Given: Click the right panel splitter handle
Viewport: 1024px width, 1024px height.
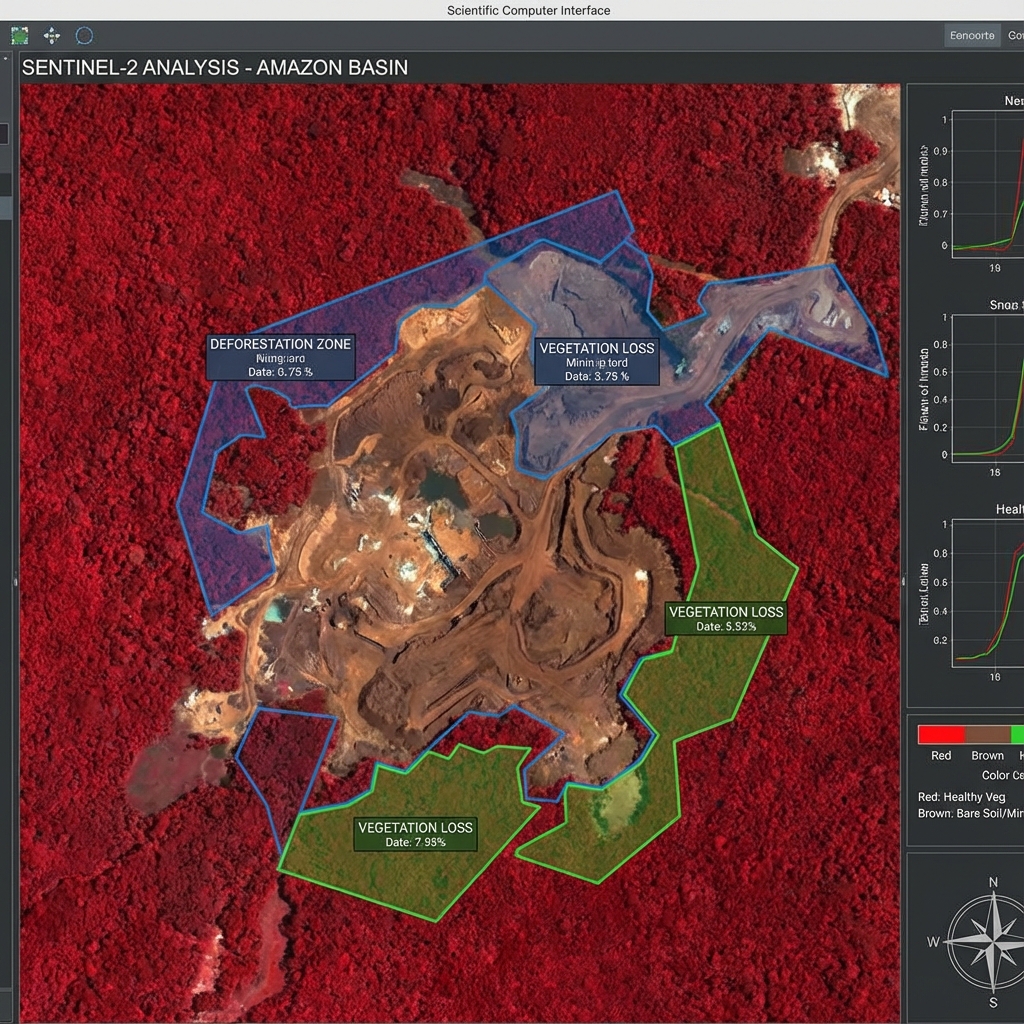Looking at the screenshot, I should [904, 580].
